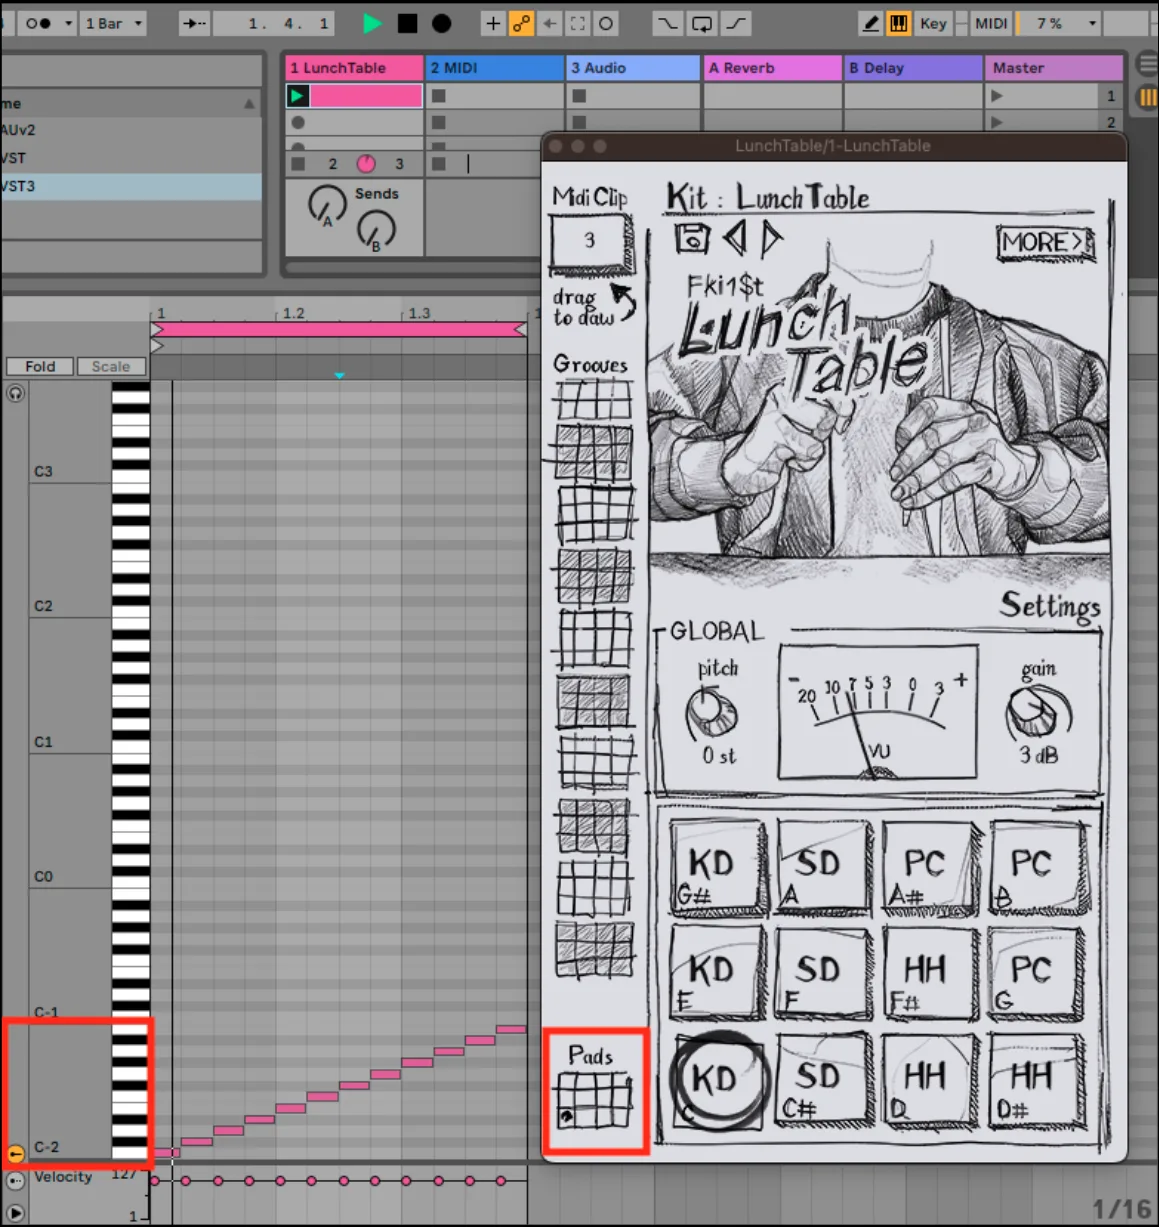Toggle the Punch-In switch

pos(667,23)
